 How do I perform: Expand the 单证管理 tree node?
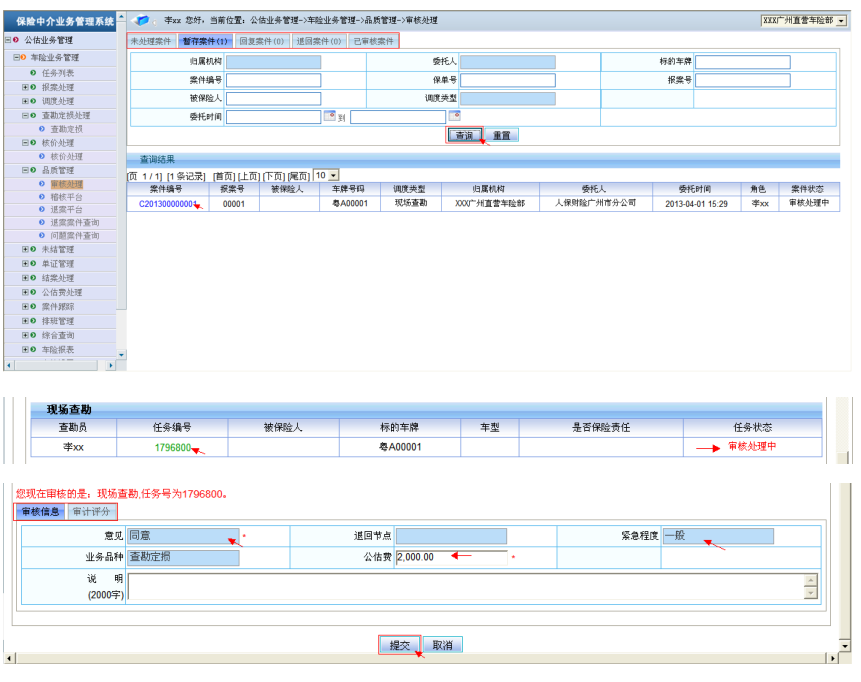25,264
